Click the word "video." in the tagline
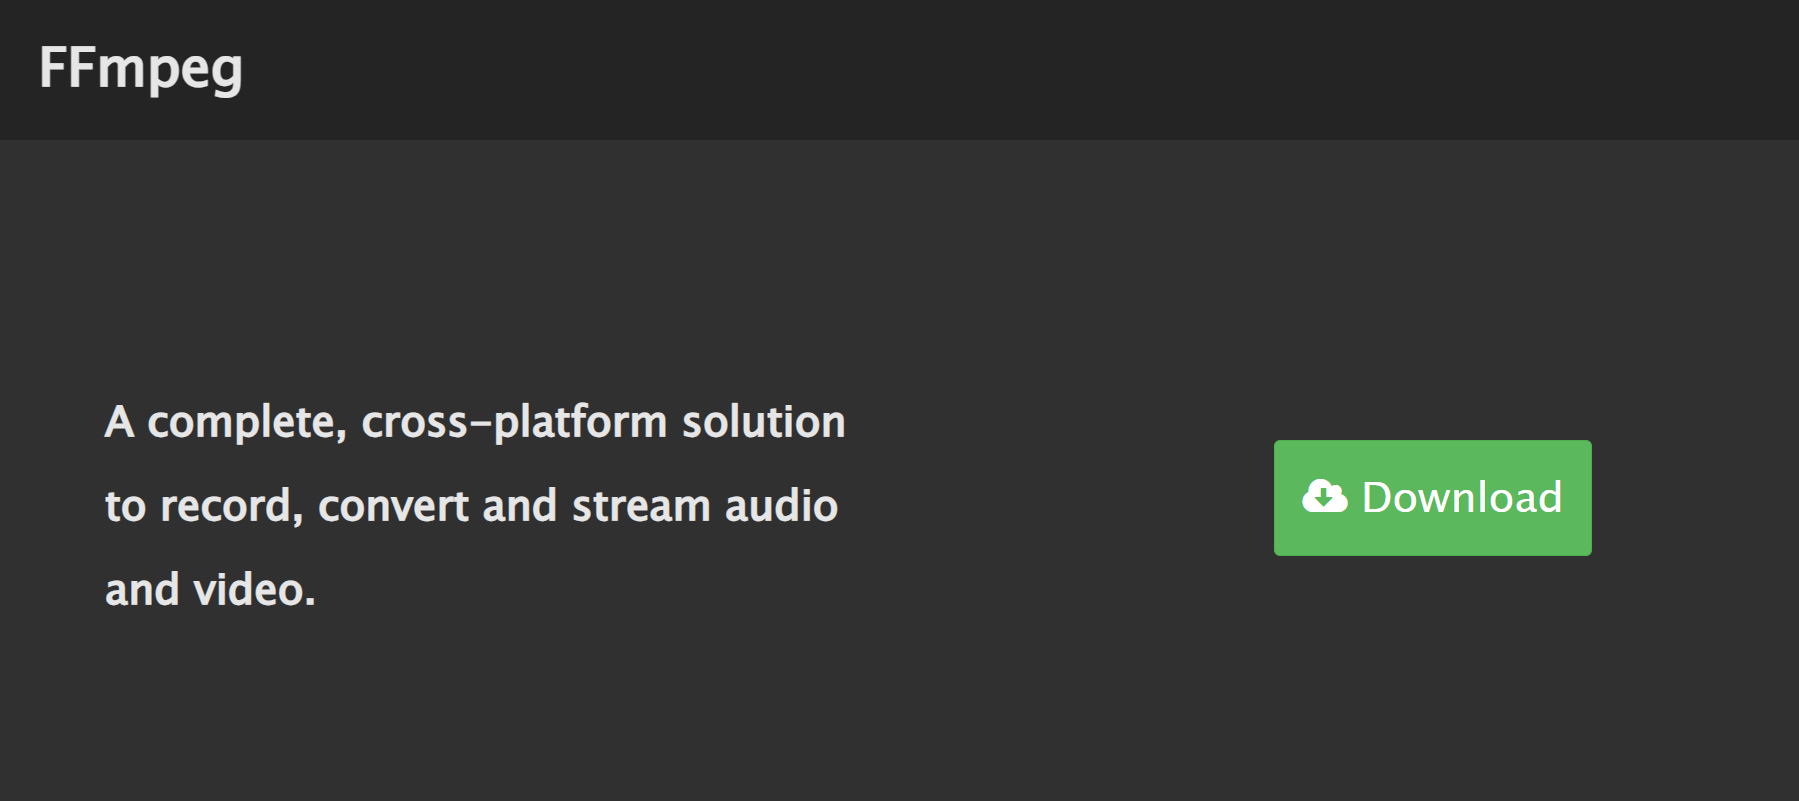The image size is (1799, 801). point(254,590)
